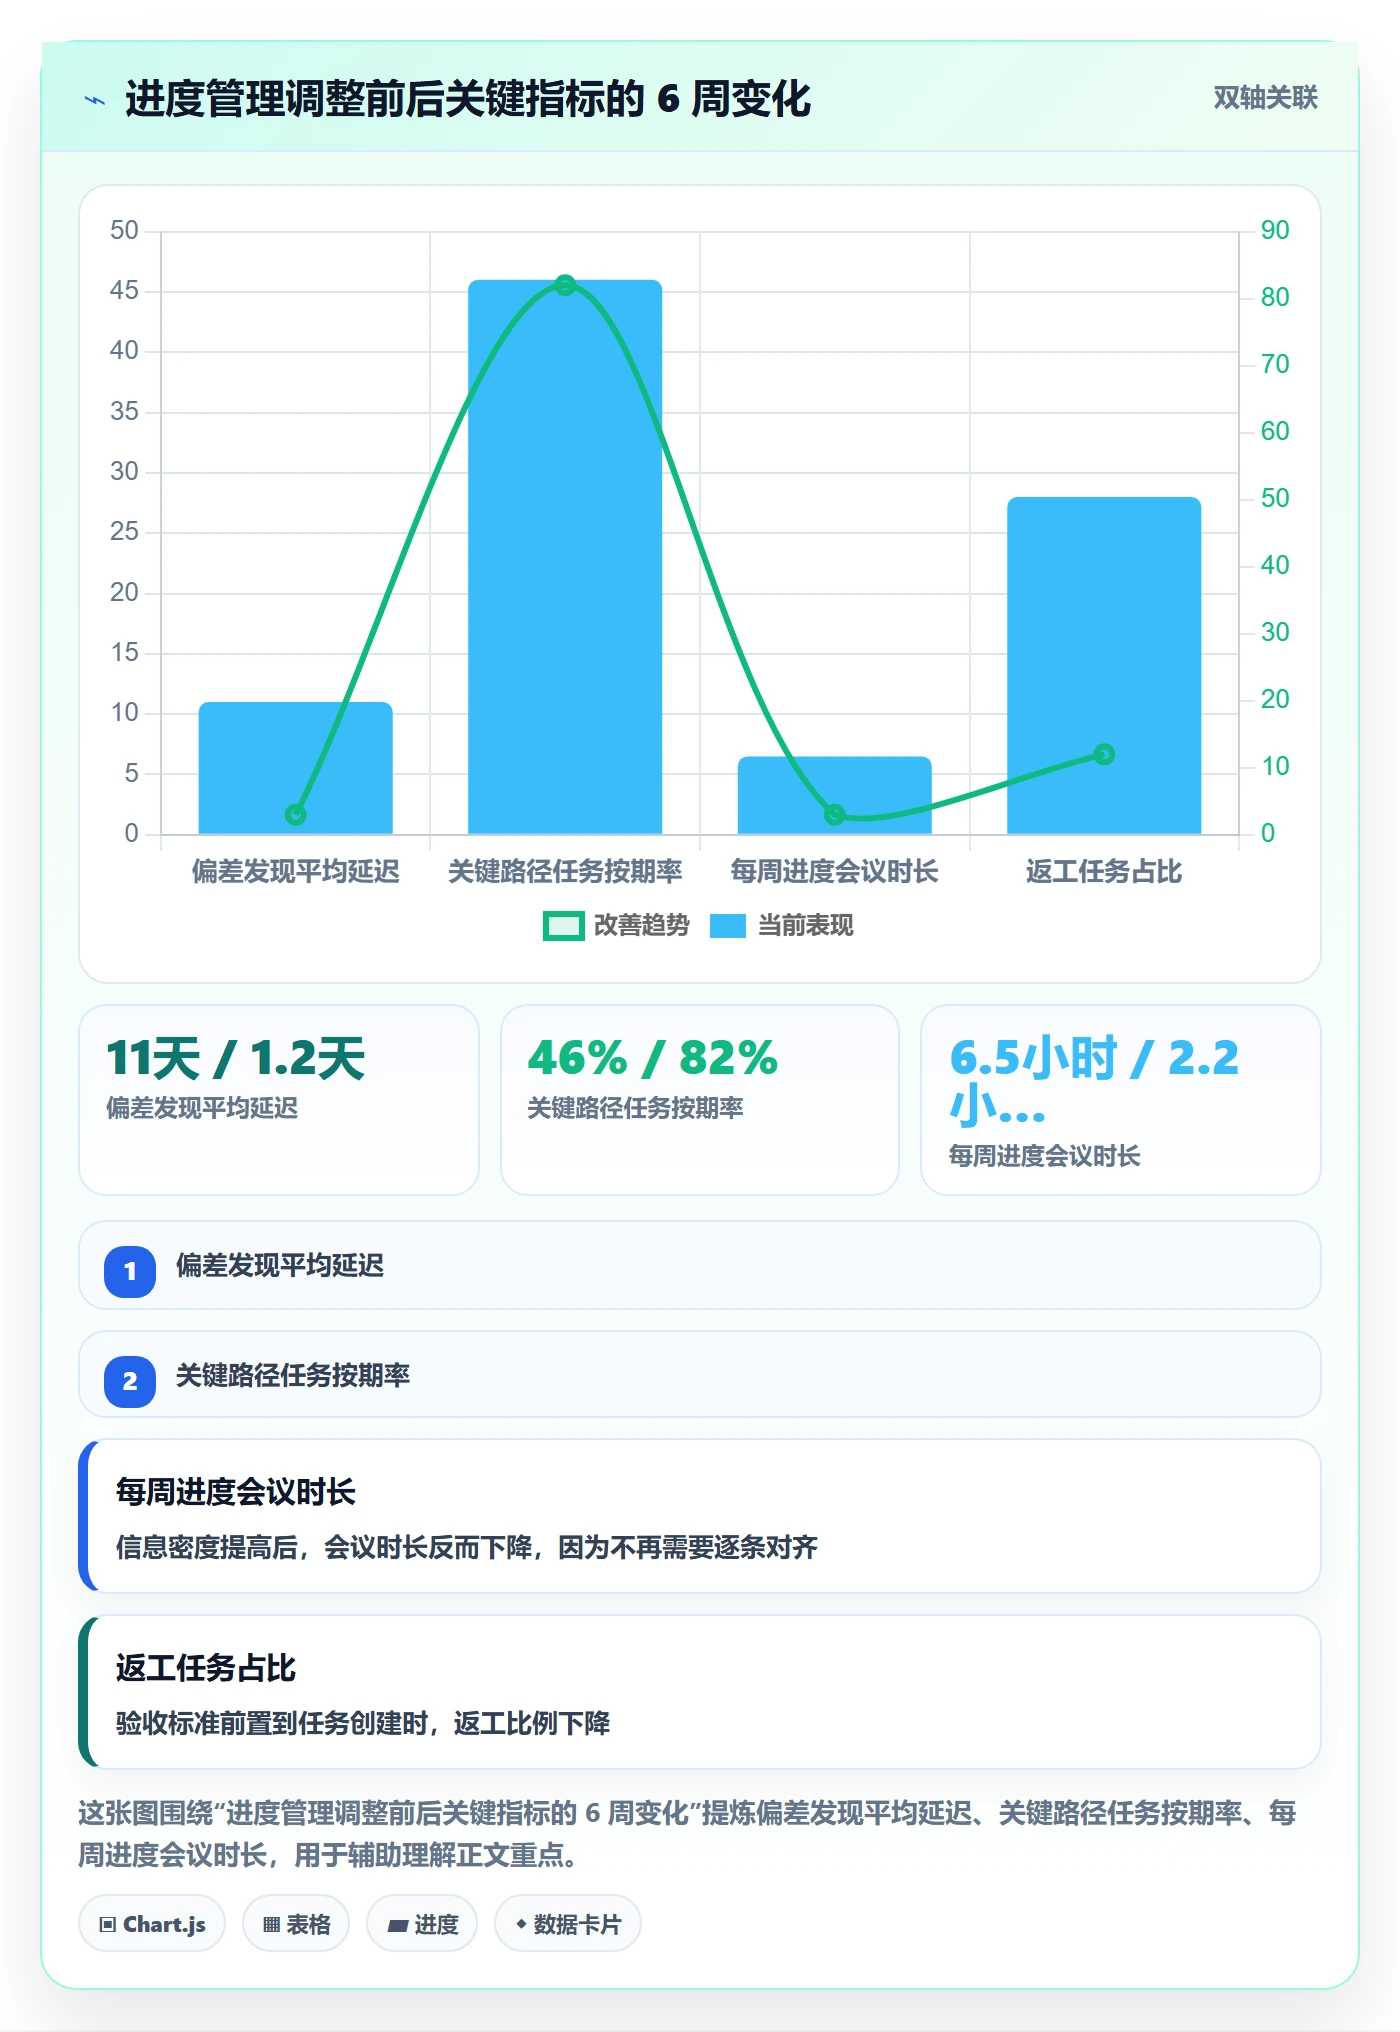Click the line point over 偏差发现平均延迟
The width and height of the screenshot is (1400, 2032).
[295, 815]
